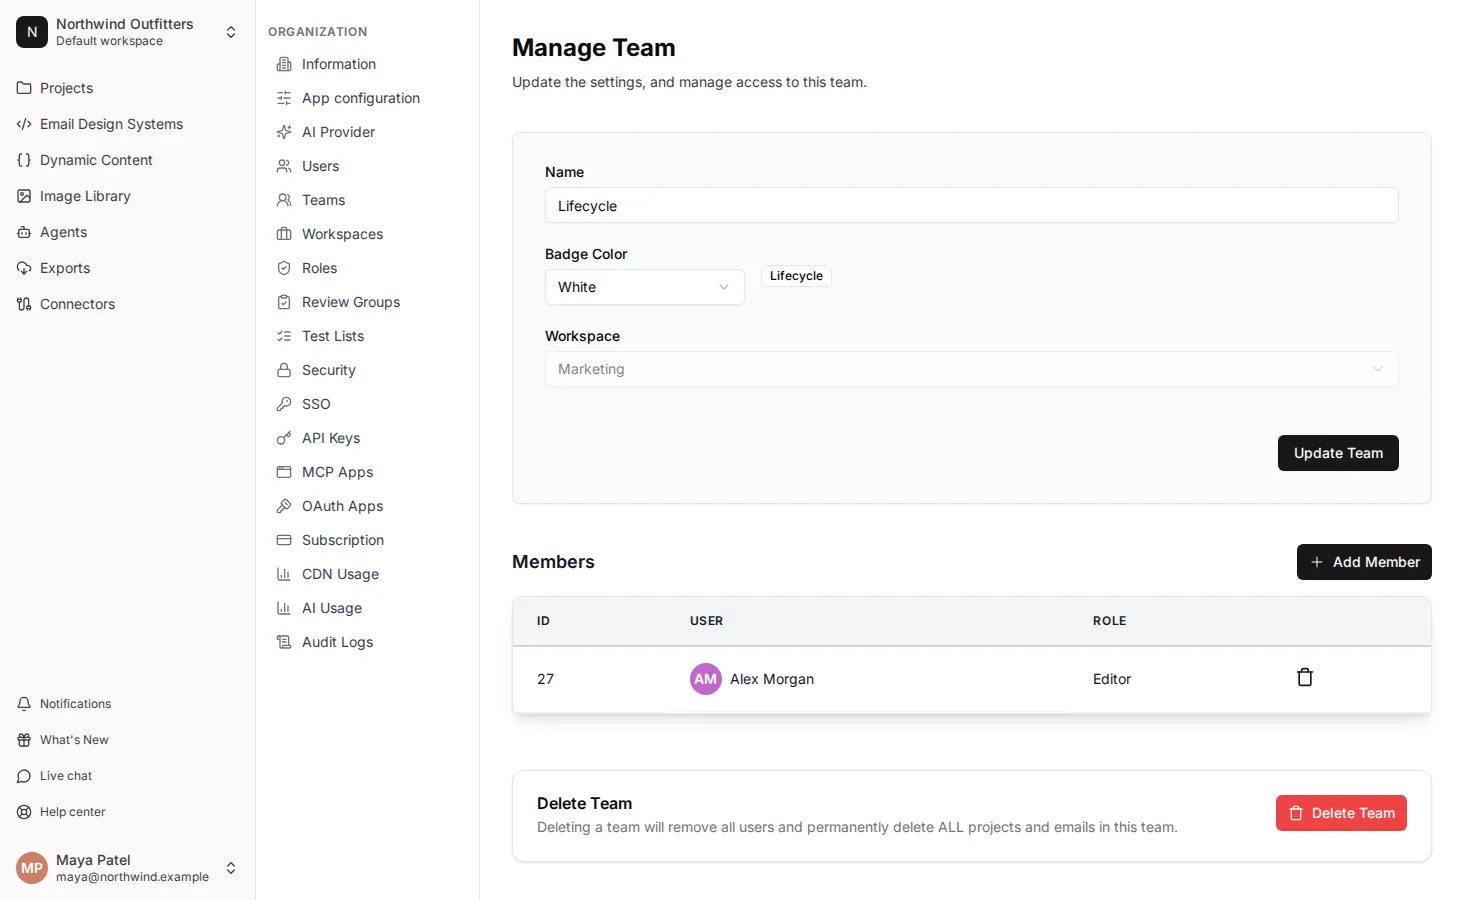Click the Email Design Systems code icon
The width and height of the screenshot is (1464, 900).
click(24, 124)
